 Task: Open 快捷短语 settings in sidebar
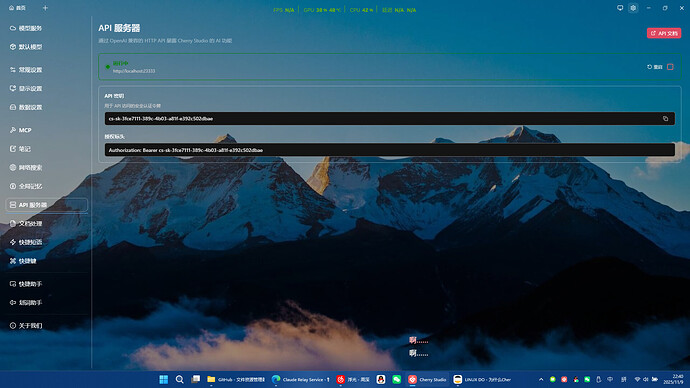click(x=26, y=242)
